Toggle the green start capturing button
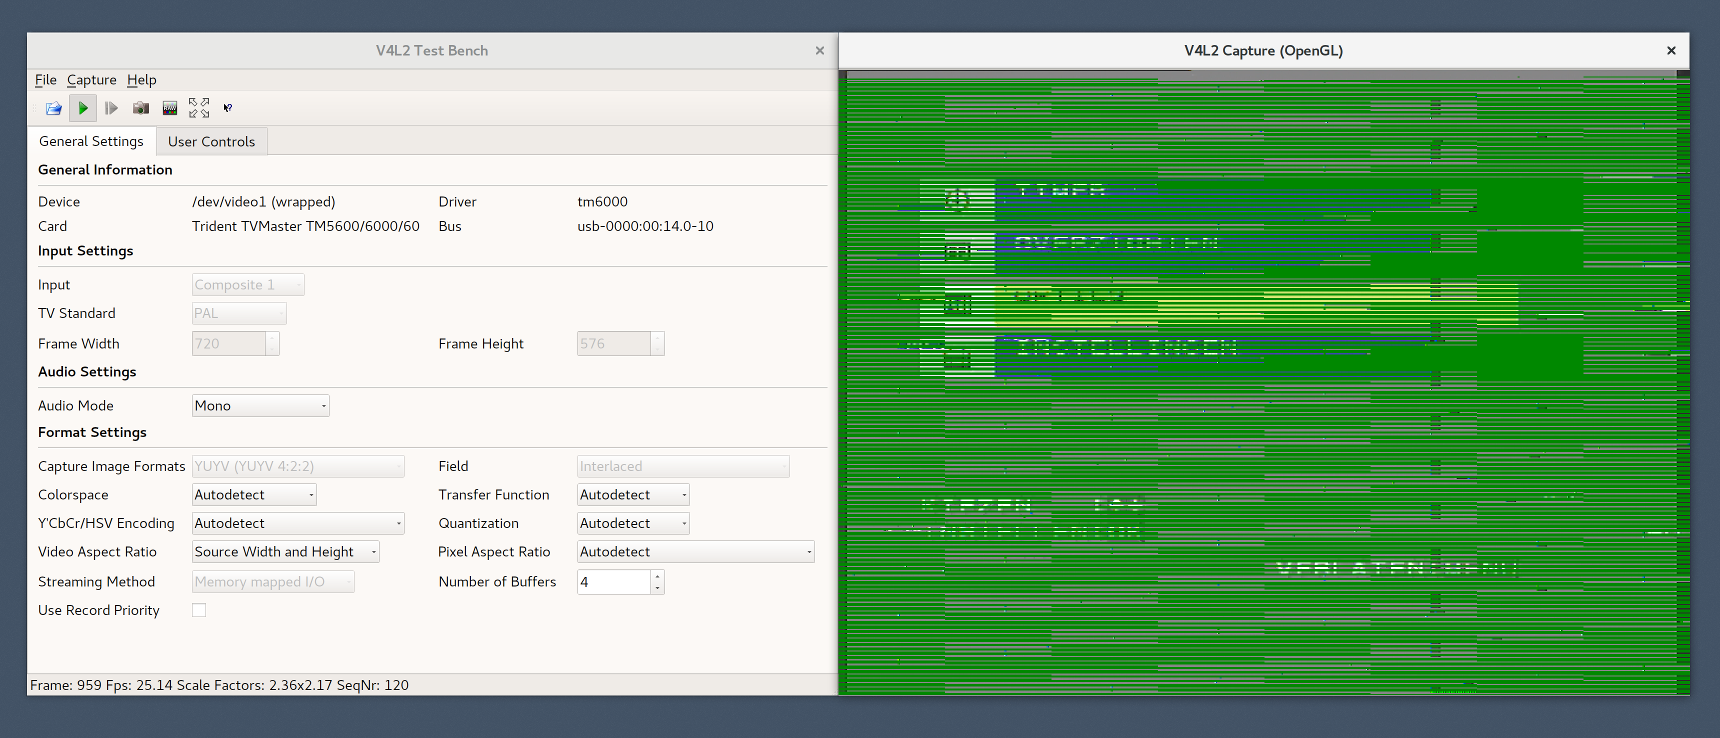Viewport: 1720px width, 738px height. [x=83, y=108]
